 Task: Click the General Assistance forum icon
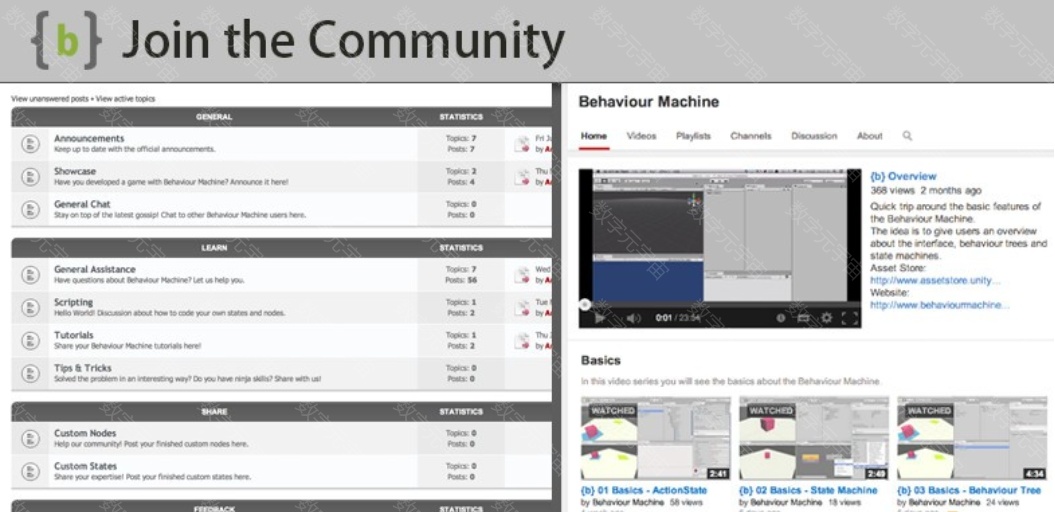click(x=29, y=275)
